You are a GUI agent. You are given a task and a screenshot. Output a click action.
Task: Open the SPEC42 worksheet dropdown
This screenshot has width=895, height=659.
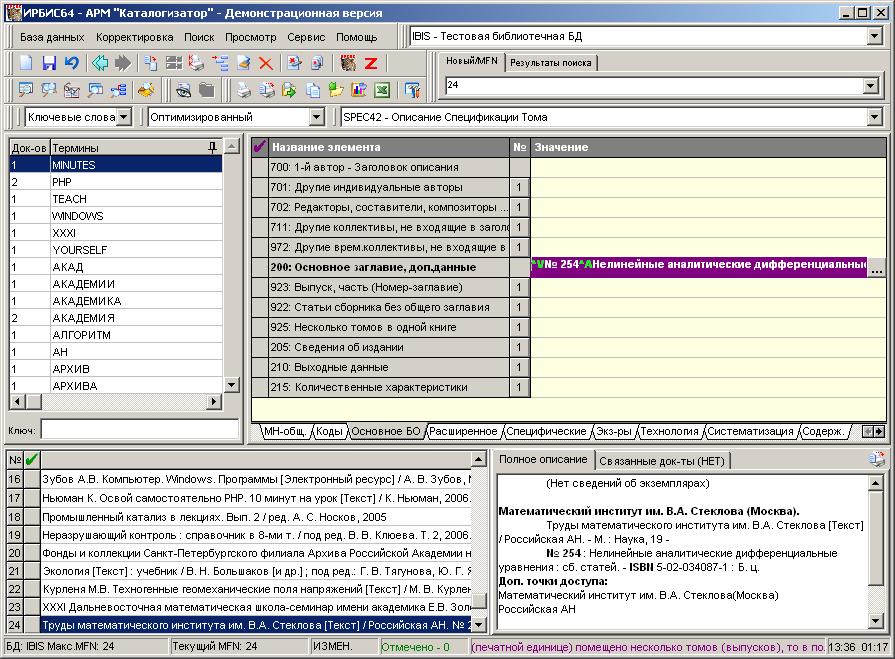[874, 117]
